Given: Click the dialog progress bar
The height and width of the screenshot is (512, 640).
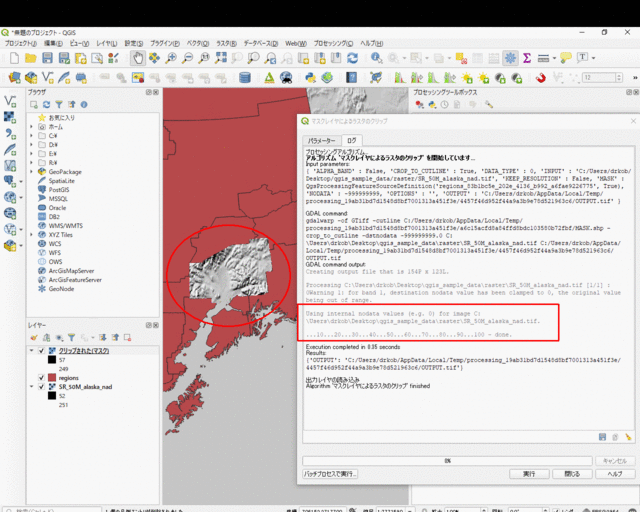Looking at the screenshot, I should coord(447,461).
